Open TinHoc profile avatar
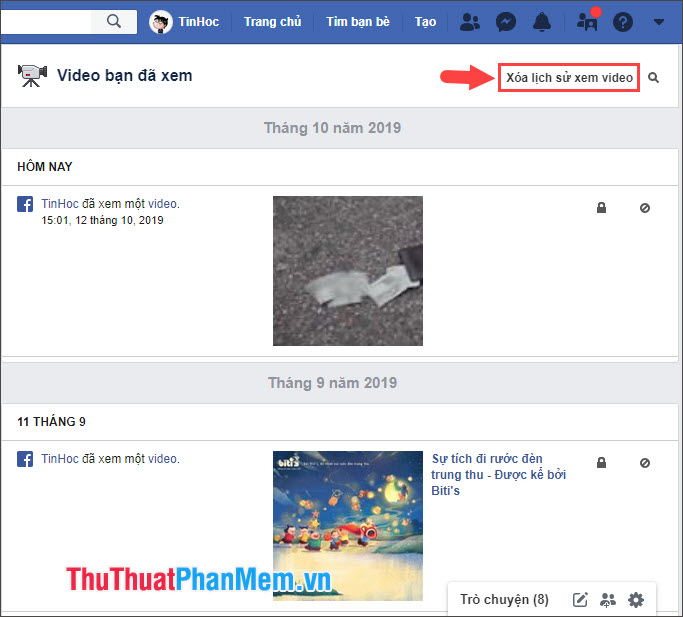 (x=160, y=22)
